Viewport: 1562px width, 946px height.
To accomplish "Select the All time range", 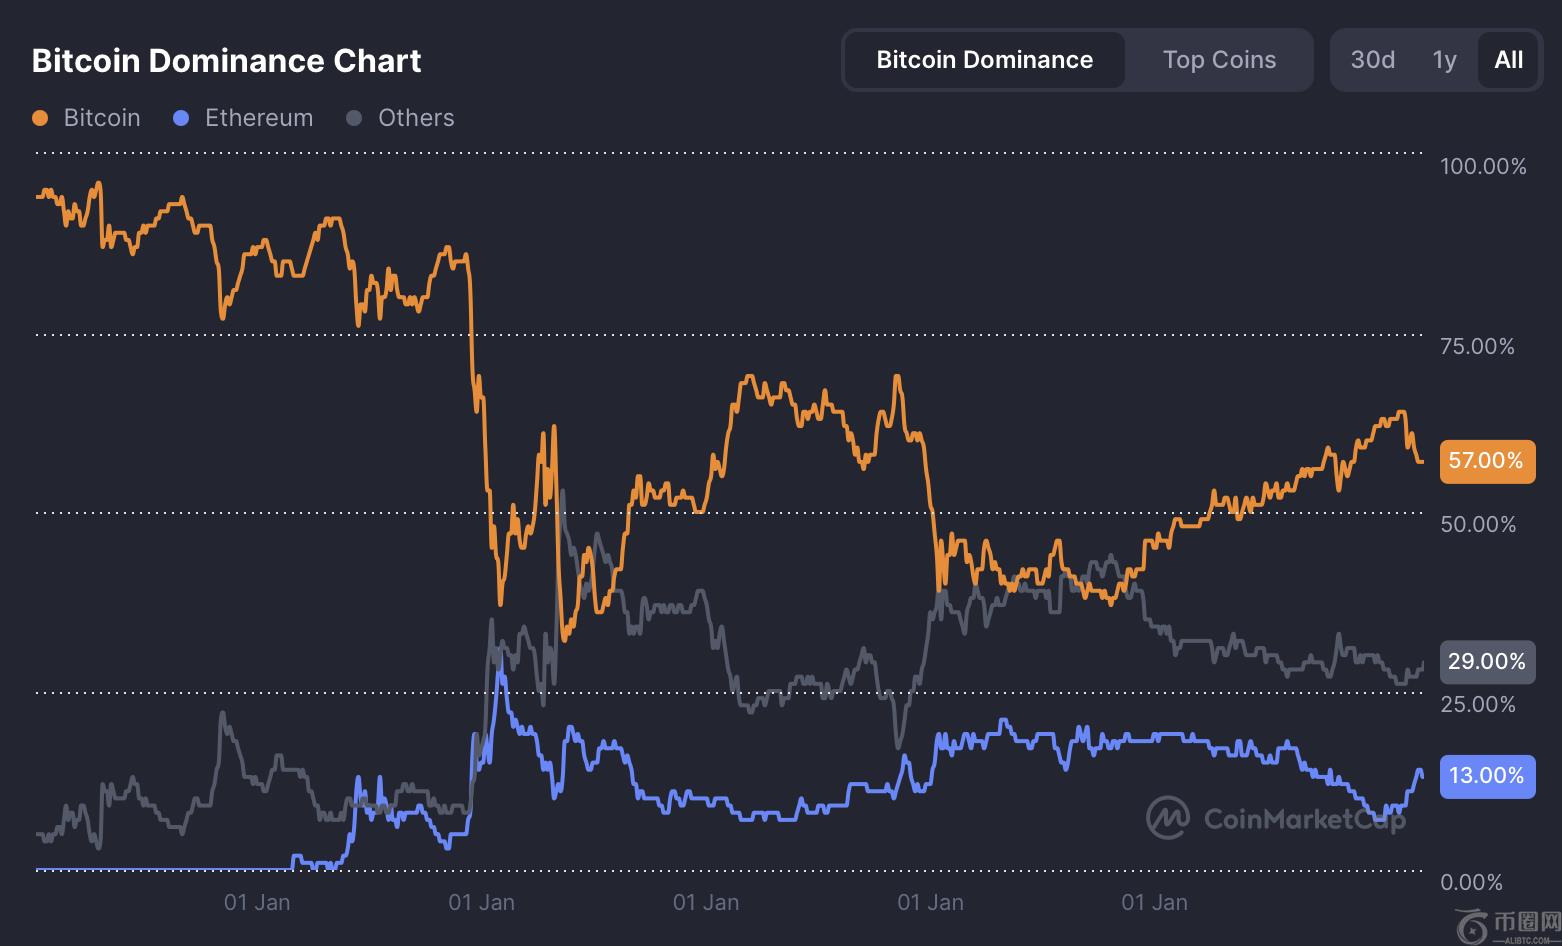I will [x=1508, y=60].
